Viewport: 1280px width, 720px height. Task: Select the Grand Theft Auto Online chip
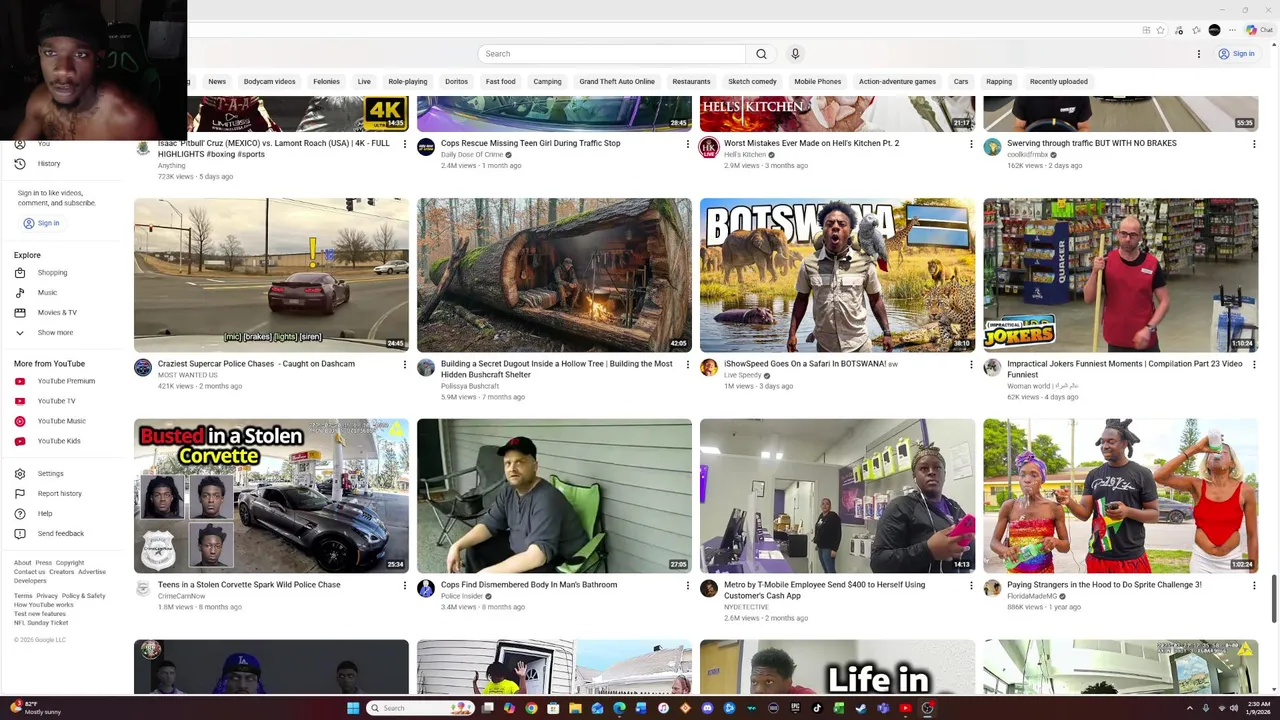pyautogui.click(x=617, y=82)
